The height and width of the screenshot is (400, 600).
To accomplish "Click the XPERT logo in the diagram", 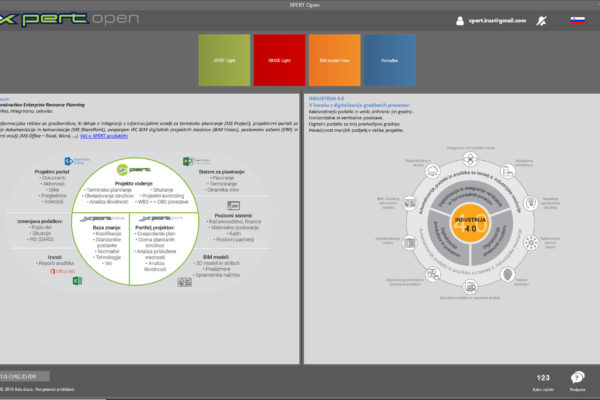I will [x=132, y=169].
